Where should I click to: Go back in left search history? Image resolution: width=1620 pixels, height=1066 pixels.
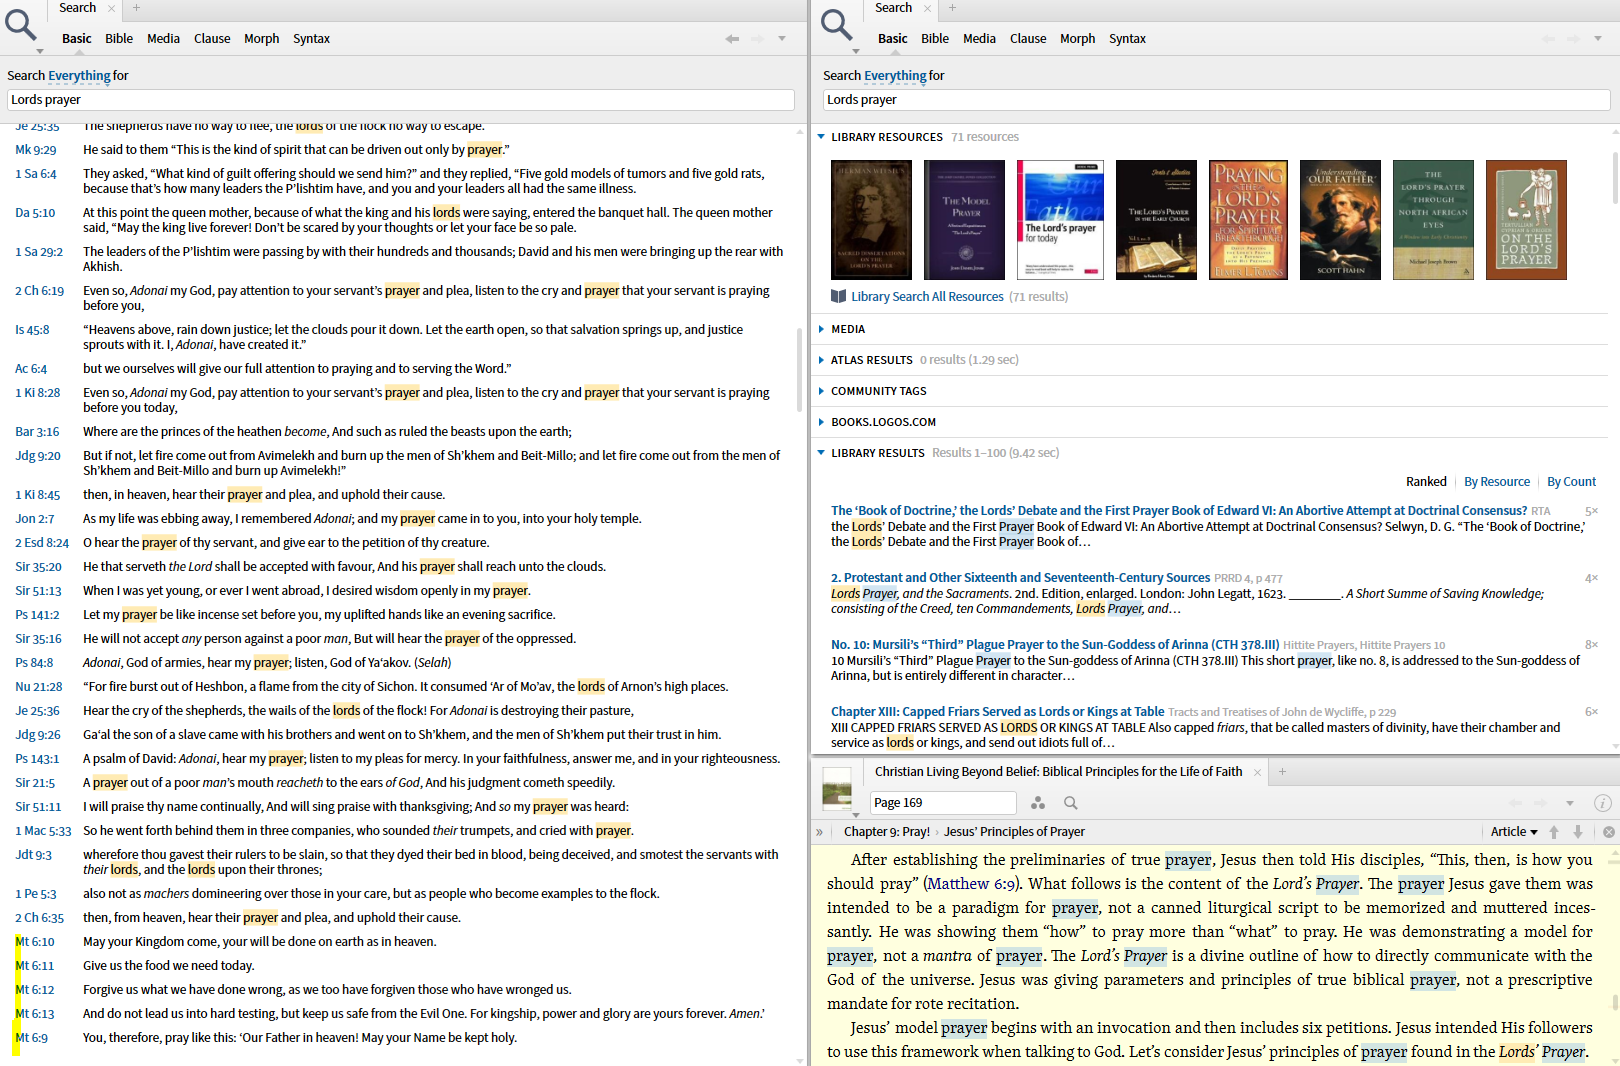click(732, 39)
